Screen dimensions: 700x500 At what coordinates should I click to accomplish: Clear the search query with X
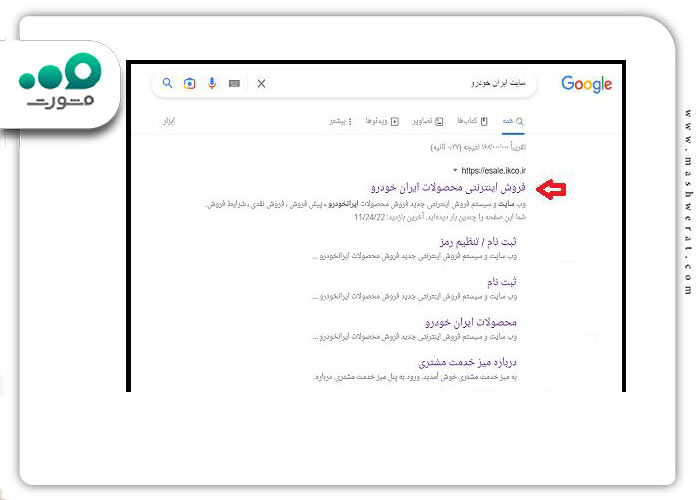click(x=262, y=83)
